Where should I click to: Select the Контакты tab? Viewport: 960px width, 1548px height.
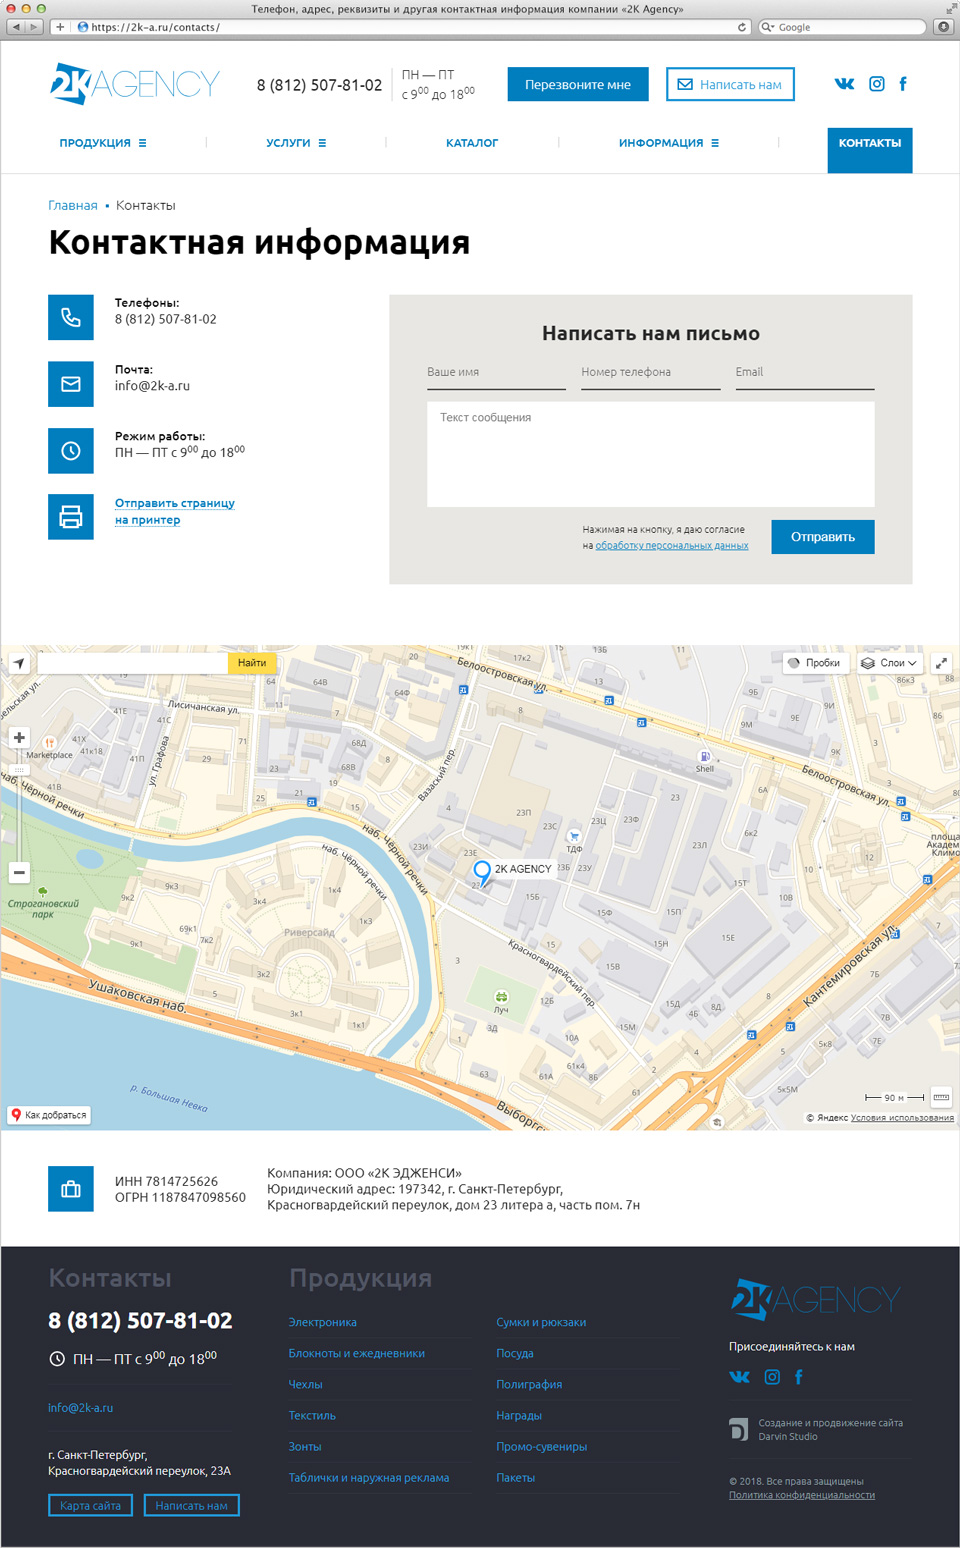pos(870,150)
